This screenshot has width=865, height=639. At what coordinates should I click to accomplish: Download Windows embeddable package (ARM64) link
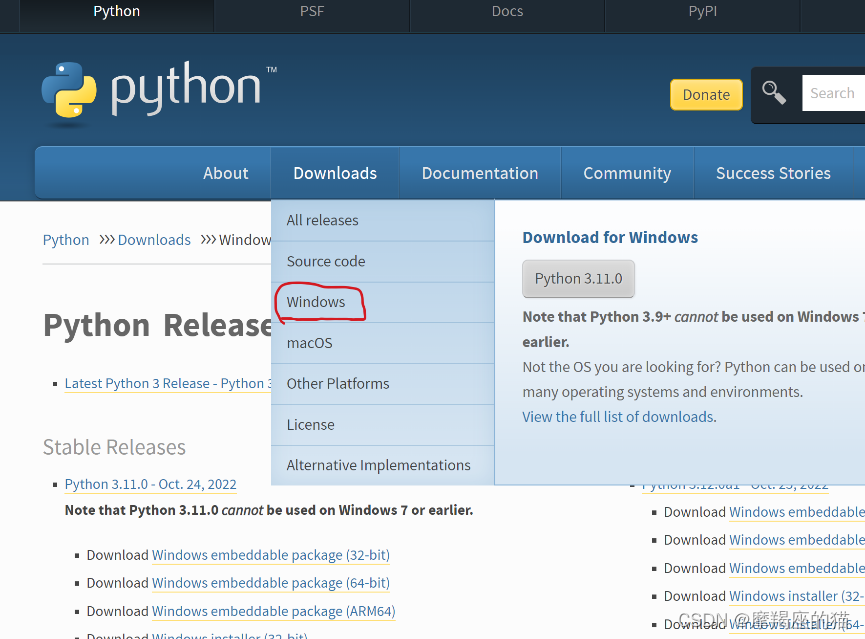pos(274,611)
